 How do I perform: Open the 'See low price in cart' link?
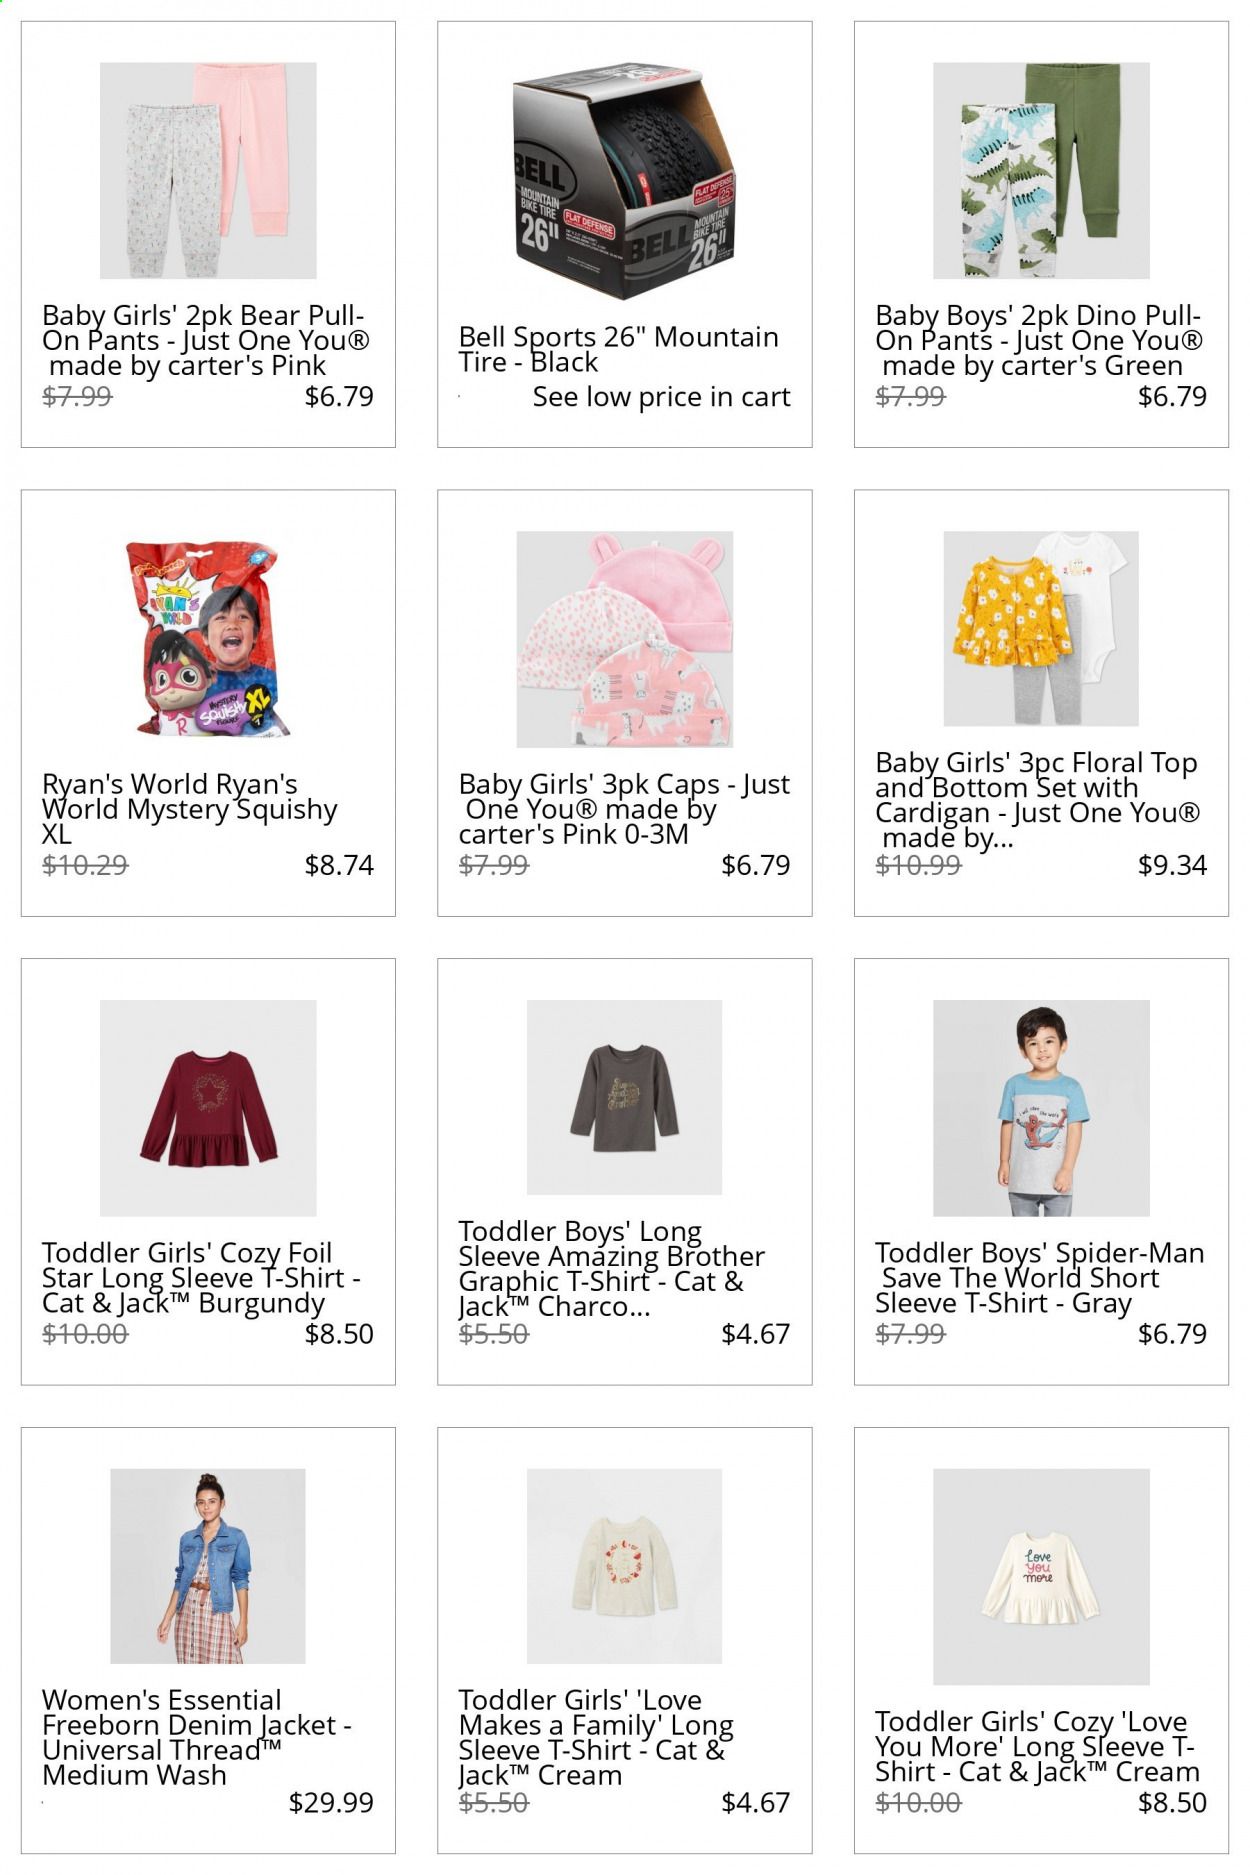coord(661,397)
